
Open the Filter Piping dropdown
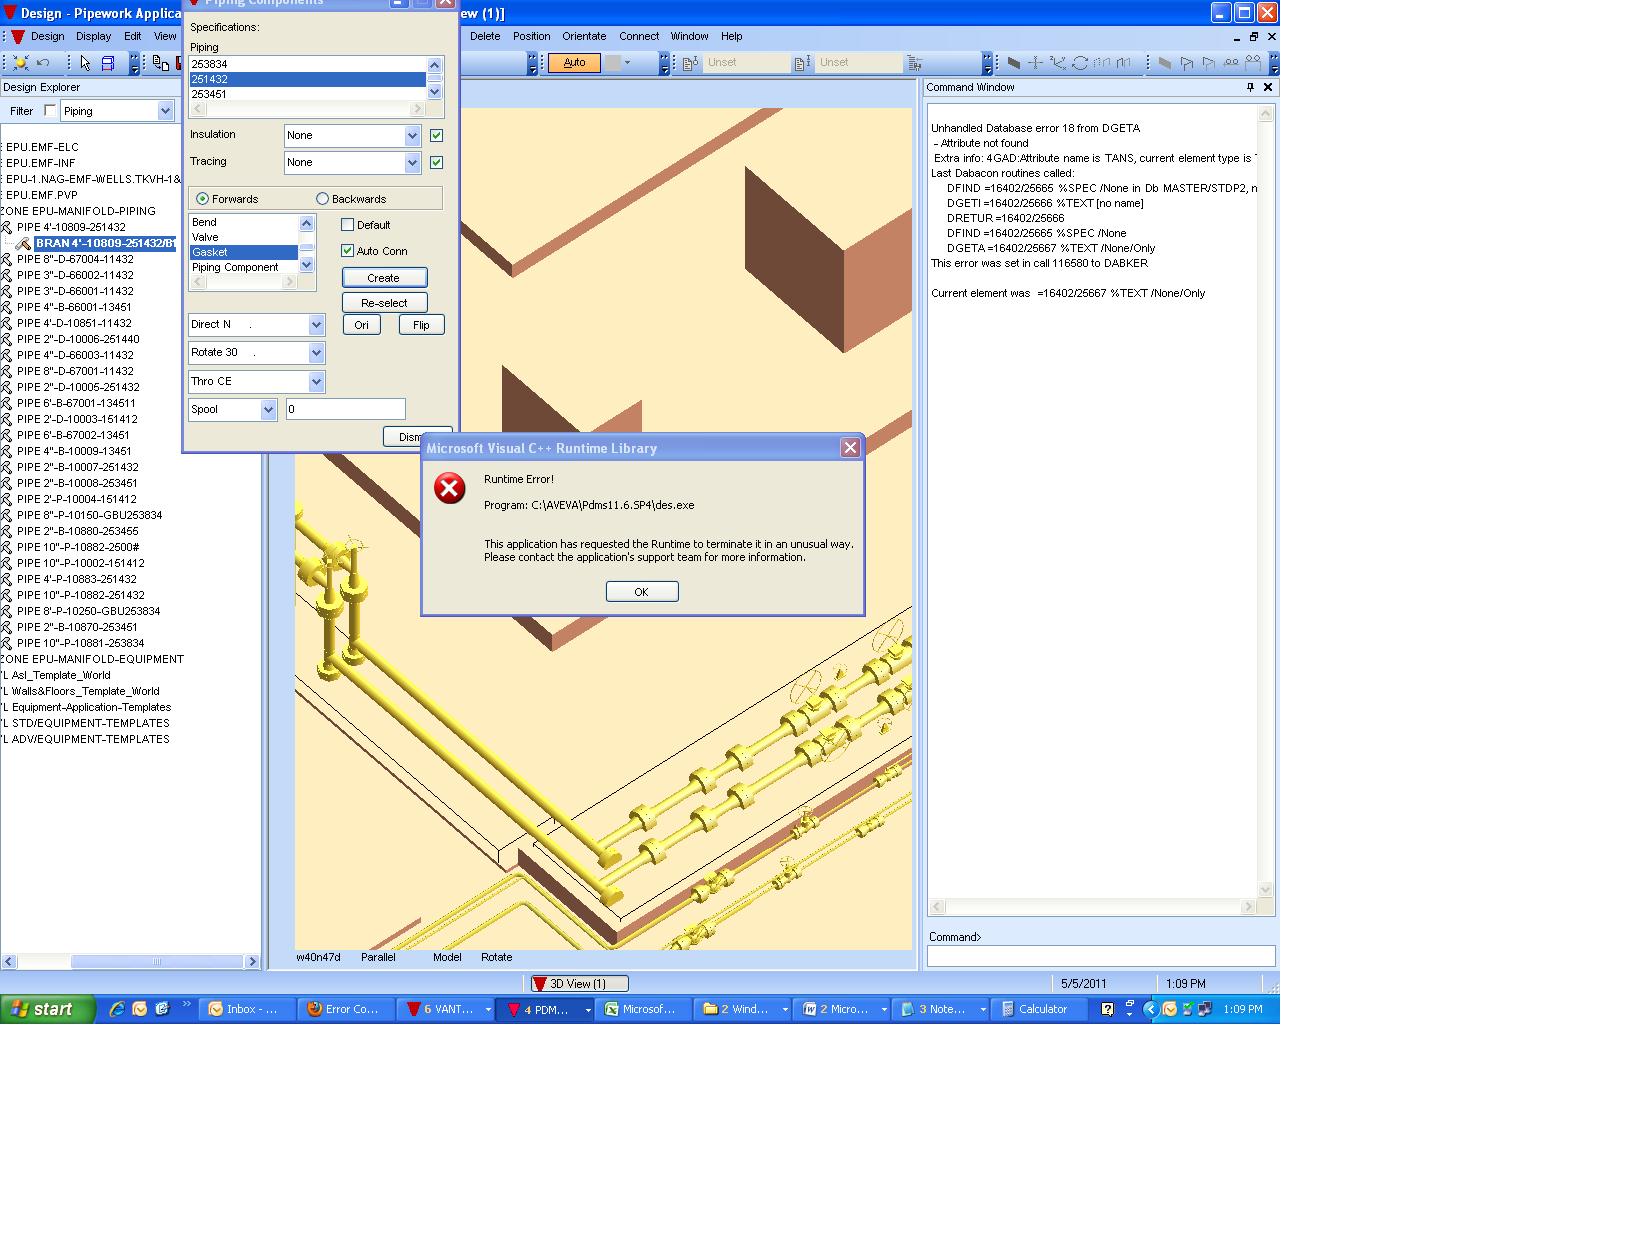pyautogui.click(x=166, y=111)
